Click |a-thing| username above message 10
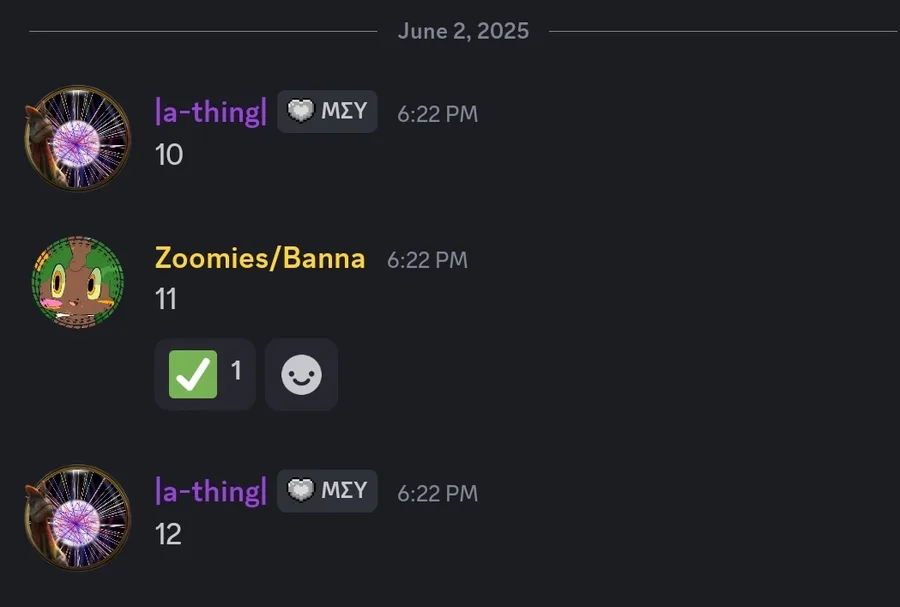 (x=211, y=112)
